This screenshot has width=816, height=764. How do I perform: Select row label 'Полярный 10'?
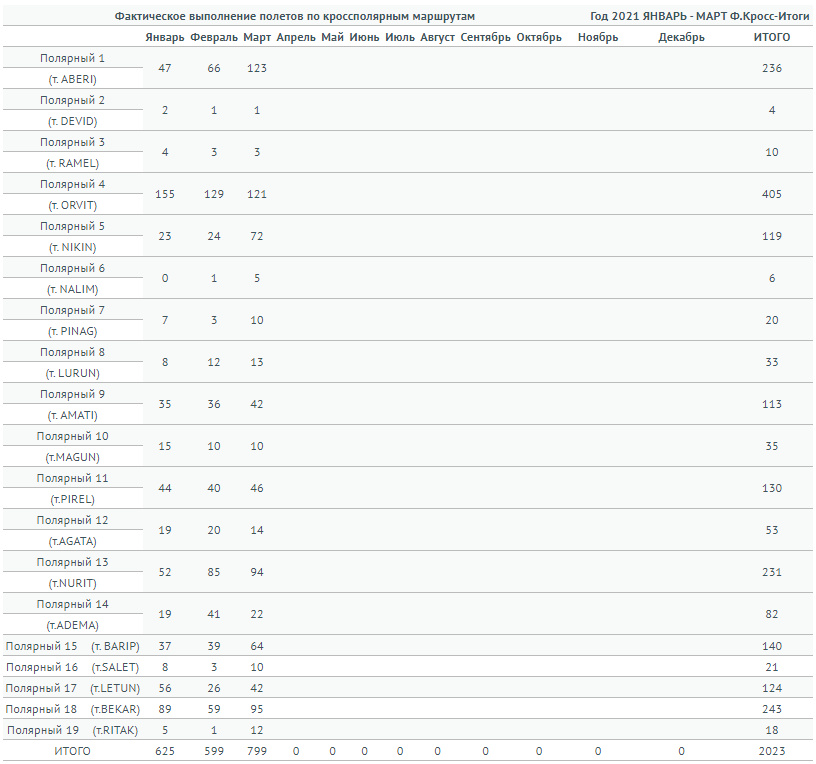coord(72,437)
